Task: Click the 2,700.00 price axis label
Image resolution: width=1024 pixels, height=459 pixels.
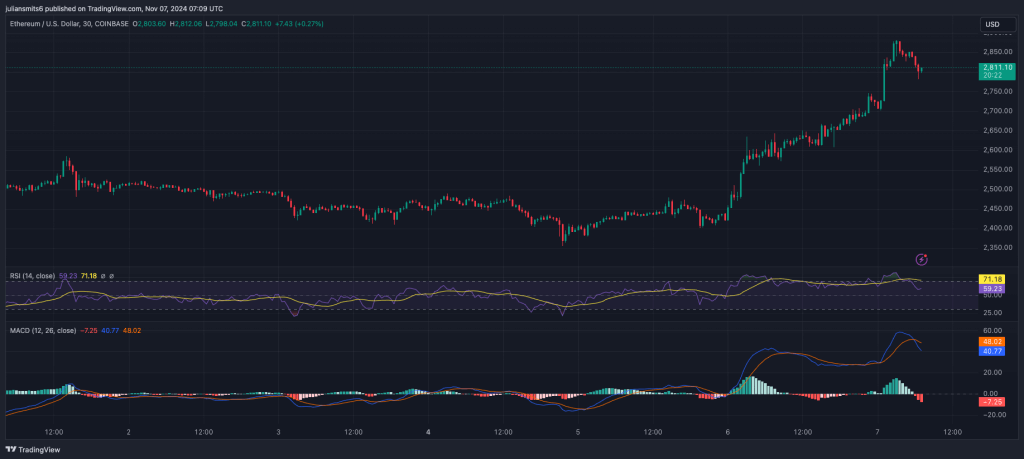Action: pos(997,110)
